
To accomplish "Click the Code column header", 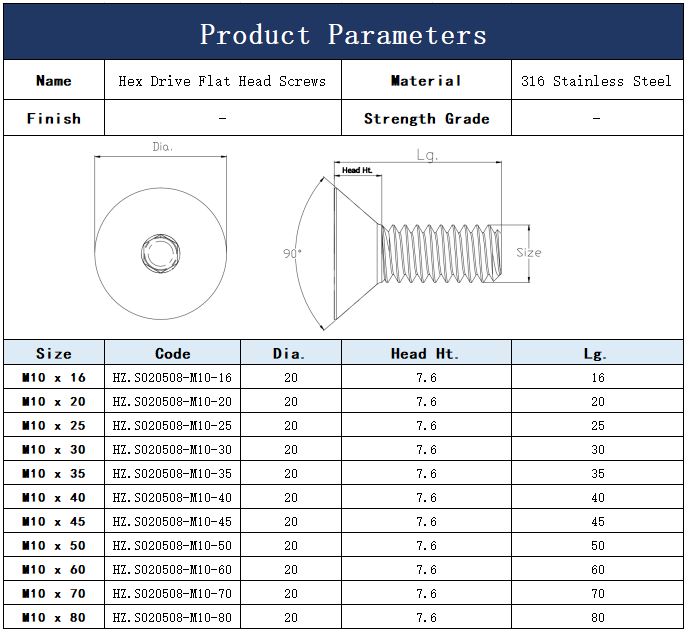I will [173, 353].
